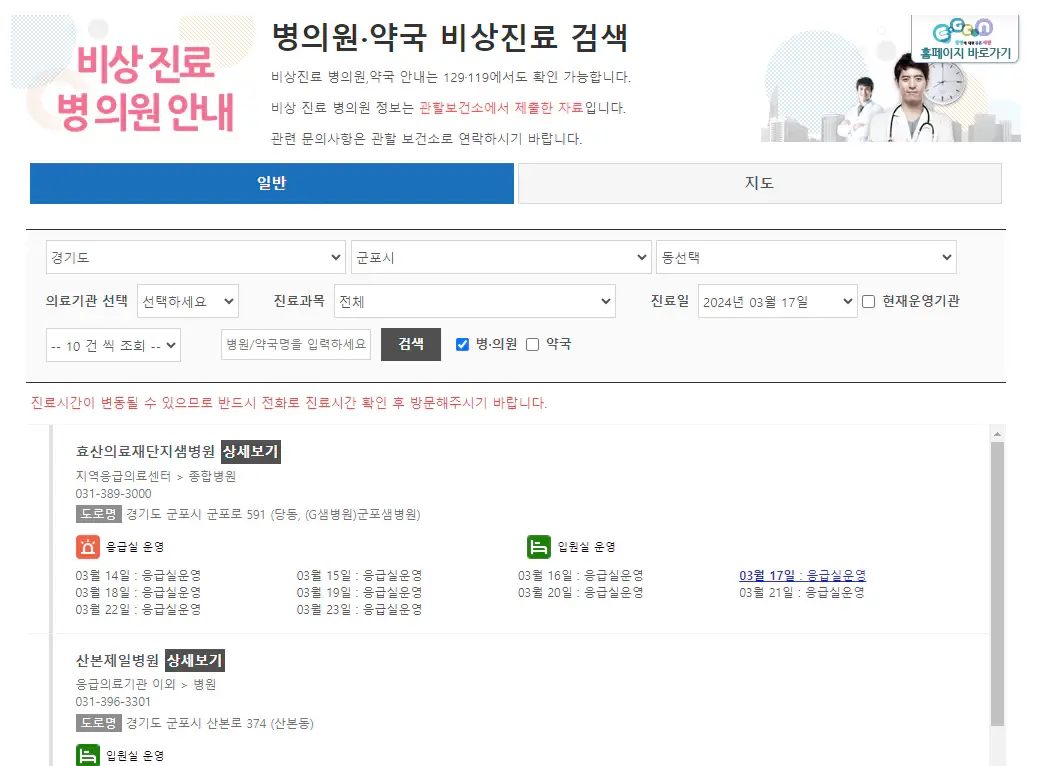This screenshot has width=1039, height=766.
Task: Open the 동선택 dropdown
Action: [807, 257]
